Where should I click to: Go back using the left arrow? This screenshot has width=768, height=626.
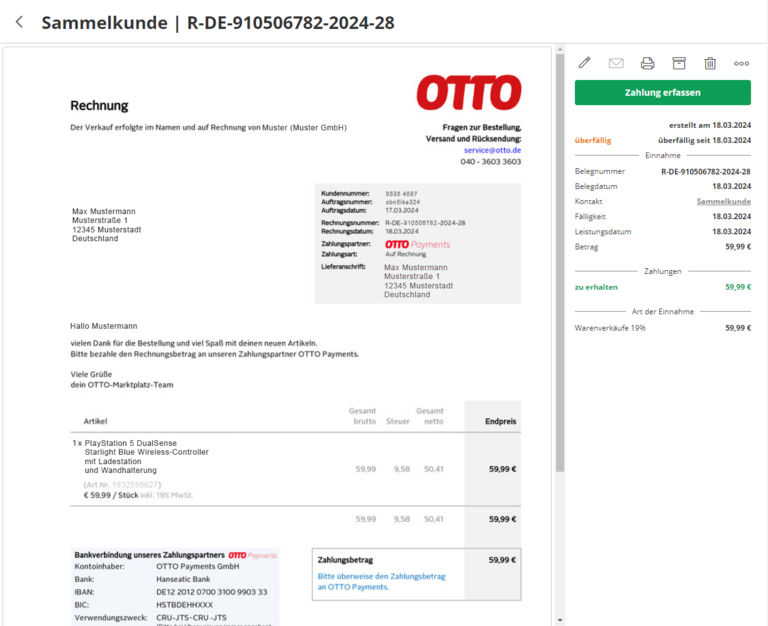coord(19,22)
